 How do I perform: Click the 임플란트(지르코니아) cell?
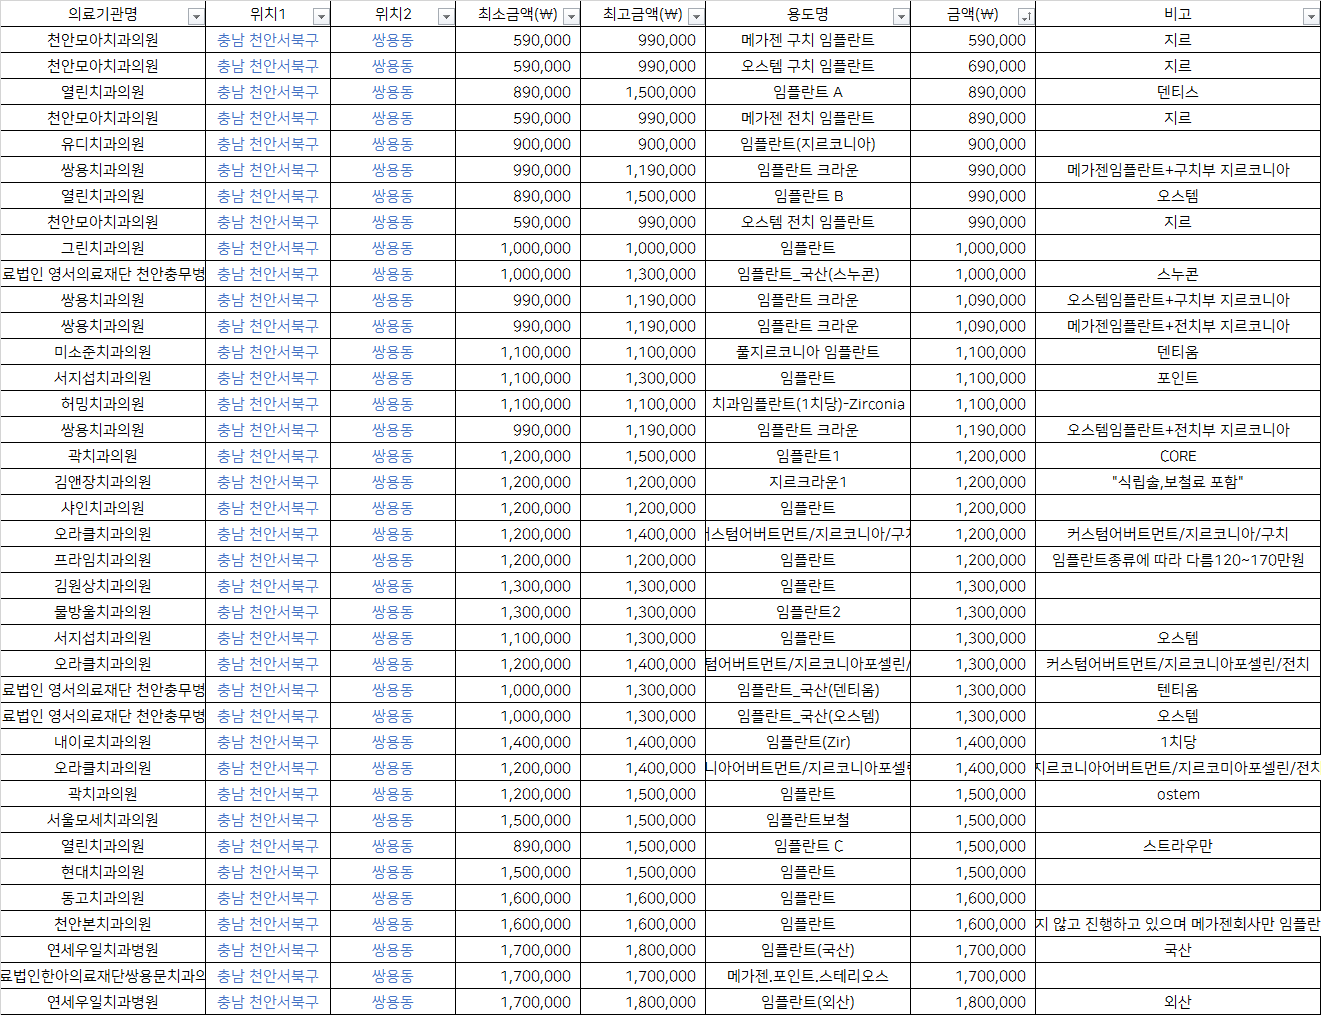click(x=808, y=144)
